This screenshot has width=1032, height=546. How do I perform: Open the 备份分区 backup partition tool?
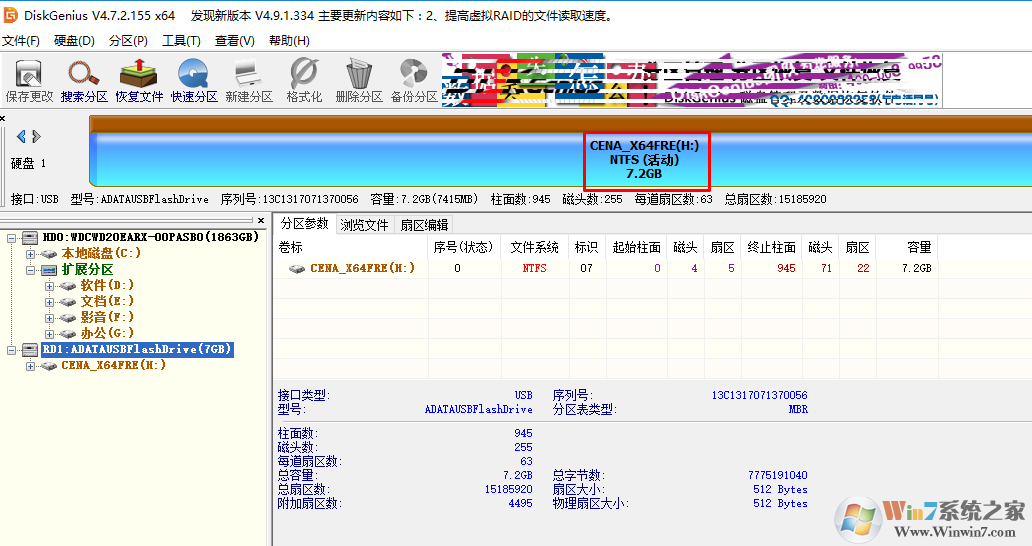coord(414,81)
